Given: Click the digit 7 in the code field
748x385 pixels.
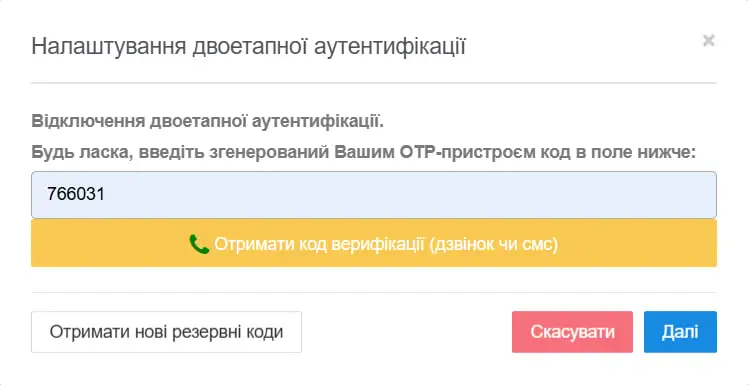Looking at the screenshot, I should (x=52, y=195).
